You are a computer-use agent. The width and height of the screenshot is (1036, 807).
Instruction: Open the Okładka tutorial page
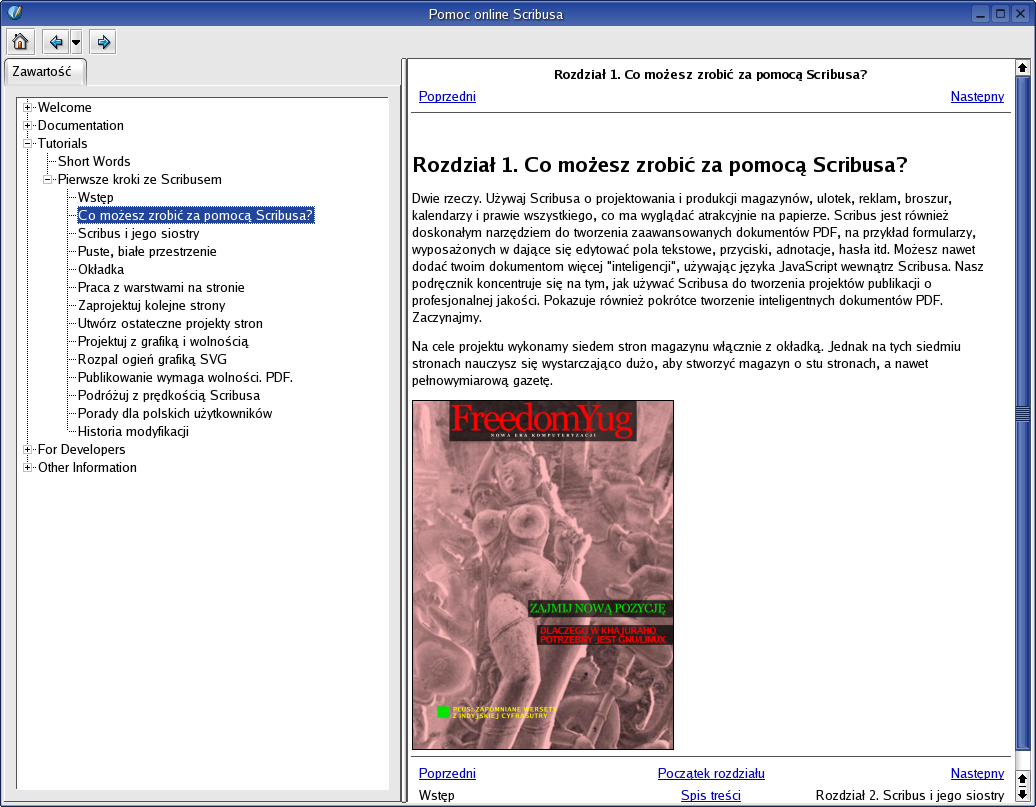tap(100, 269)
